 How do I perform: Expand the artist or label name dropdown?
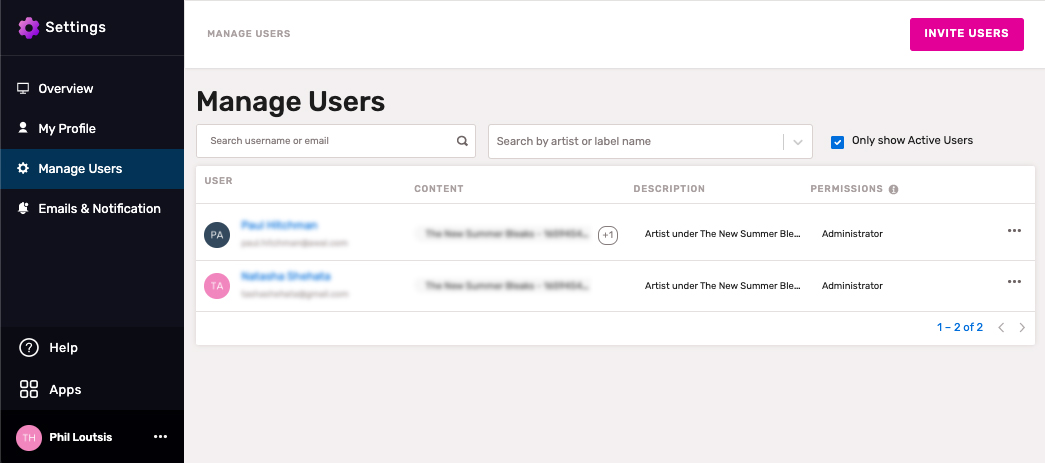[797, 142]
